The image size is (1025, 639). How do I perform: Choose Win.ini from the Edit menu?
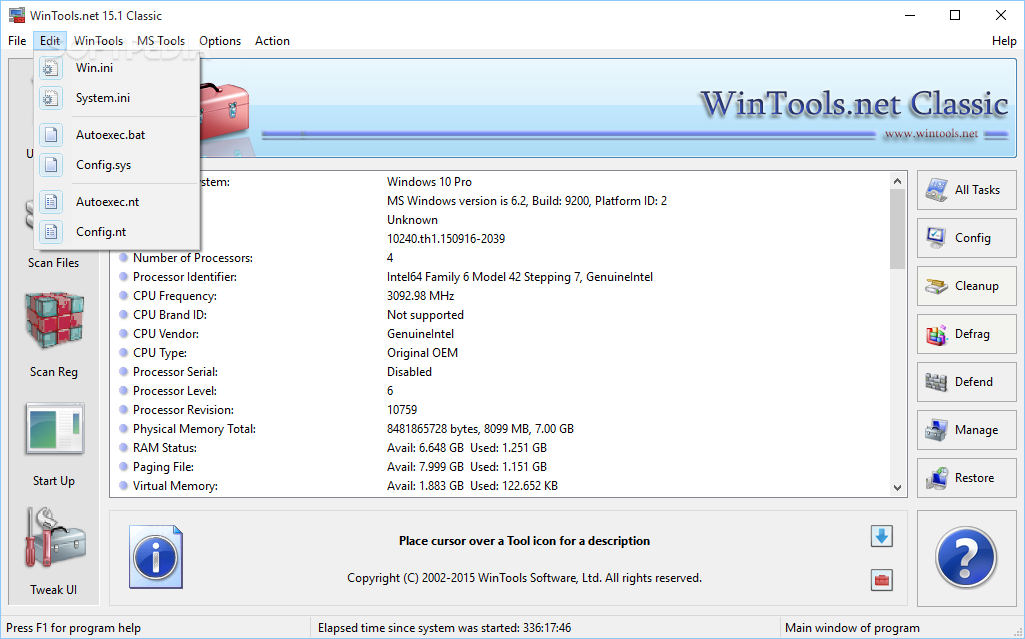tap(116, 68)
